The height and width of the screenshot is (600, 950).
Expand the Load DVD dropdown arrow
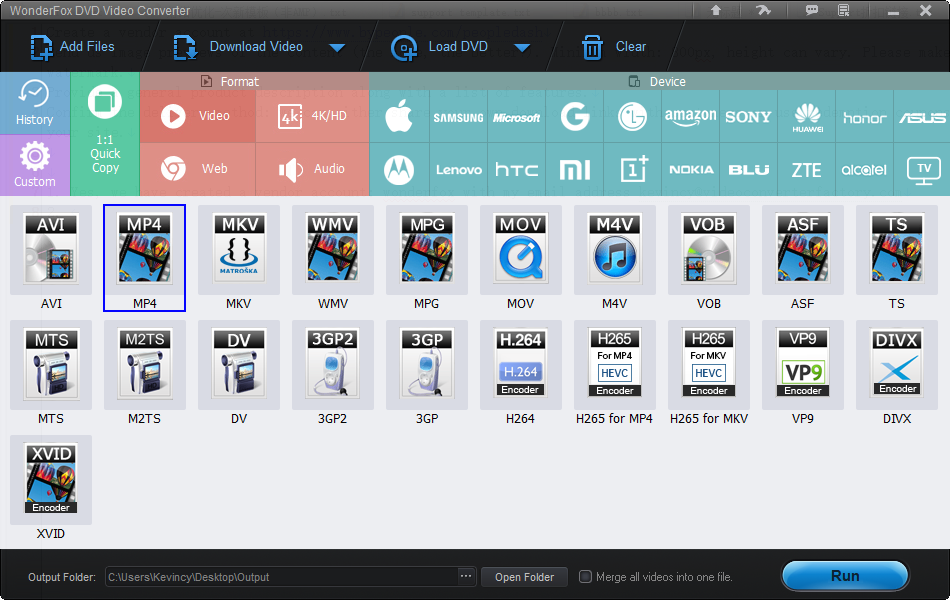[x=522, y=47]
